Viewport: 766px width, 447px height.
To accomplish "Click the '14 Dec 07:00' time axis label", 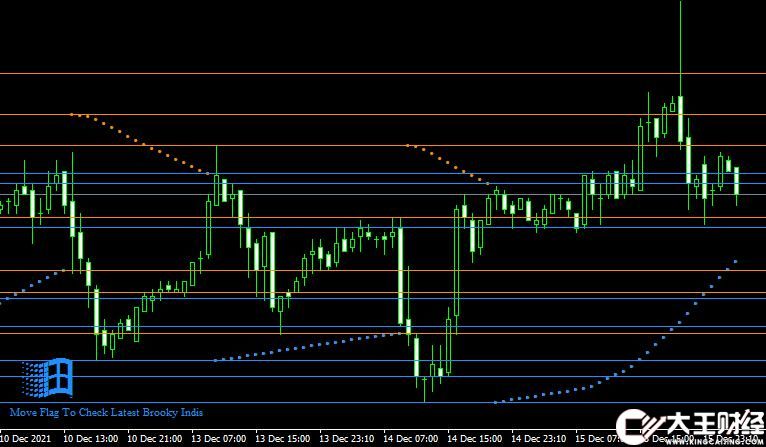I will (410, 439).
